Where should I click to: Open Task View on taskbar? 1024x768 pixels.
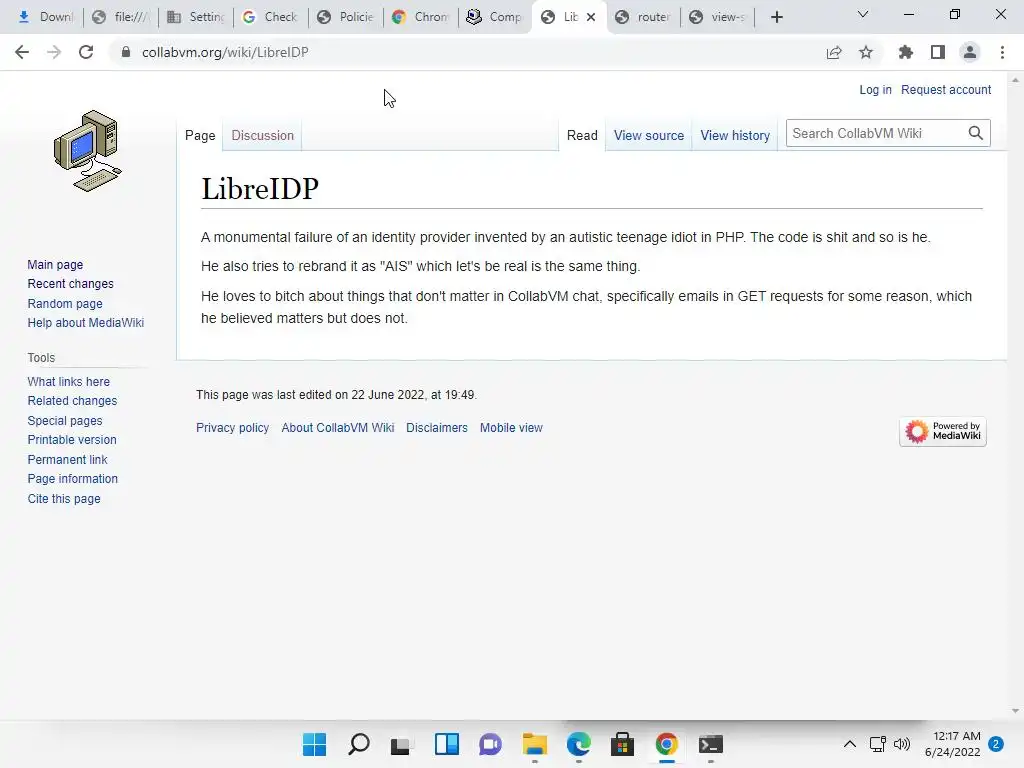(400, 744)
